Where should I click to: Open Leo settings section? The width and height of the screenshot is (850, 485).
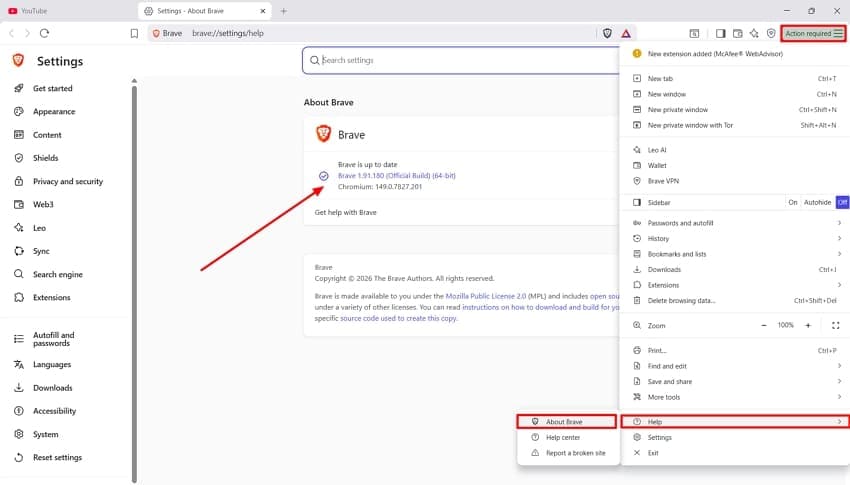(x=39, y=228)
